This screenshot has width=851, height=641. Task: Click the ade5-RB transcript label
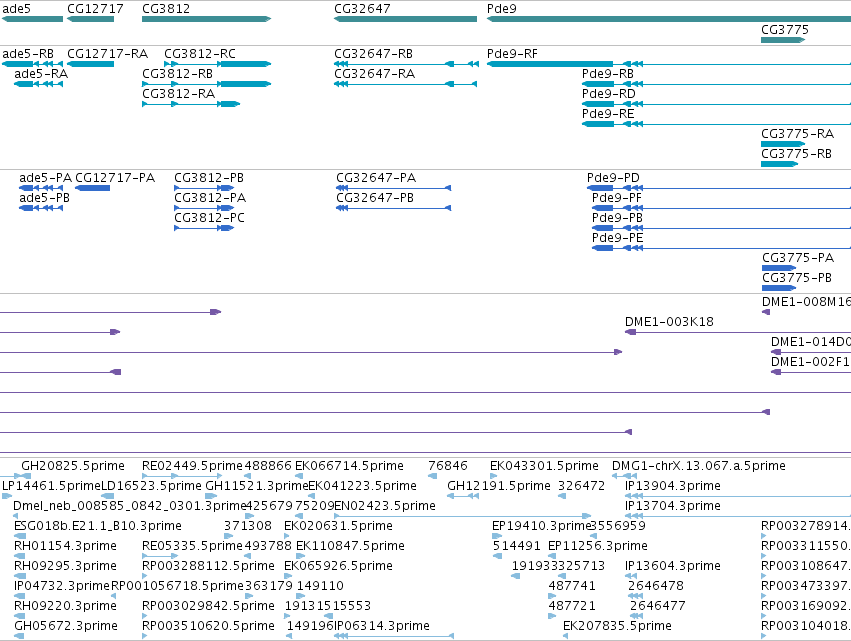[28, 54]
